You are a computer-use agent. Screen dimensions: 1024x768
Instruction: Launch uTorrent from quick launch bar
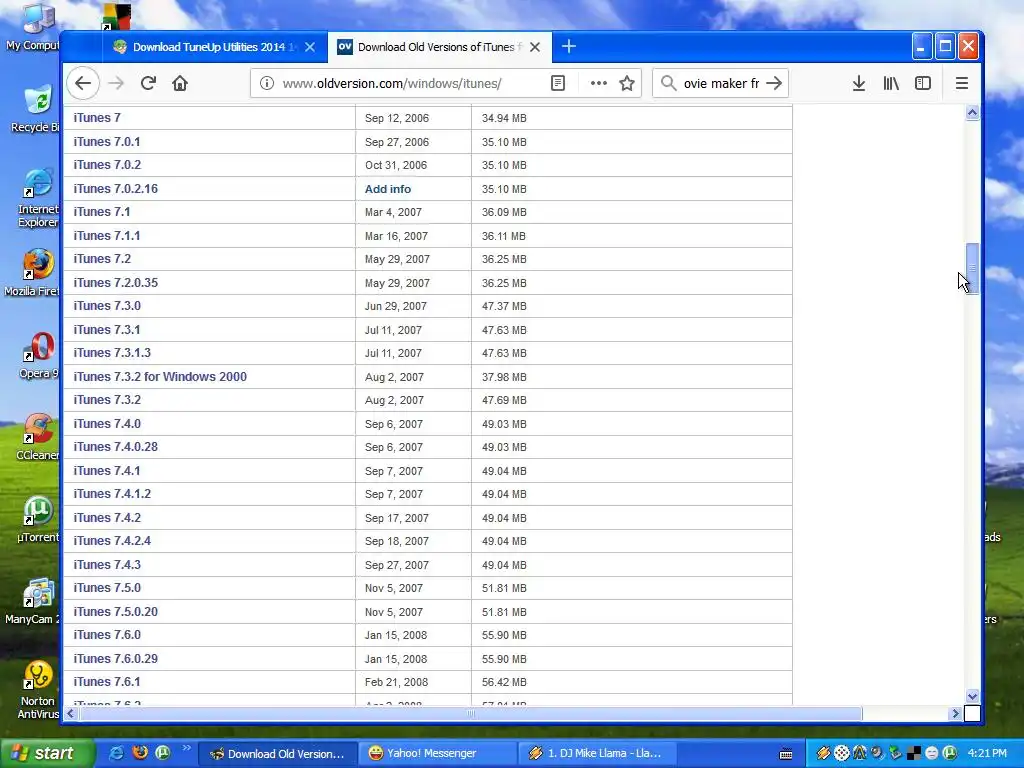(x=163, y=753)
